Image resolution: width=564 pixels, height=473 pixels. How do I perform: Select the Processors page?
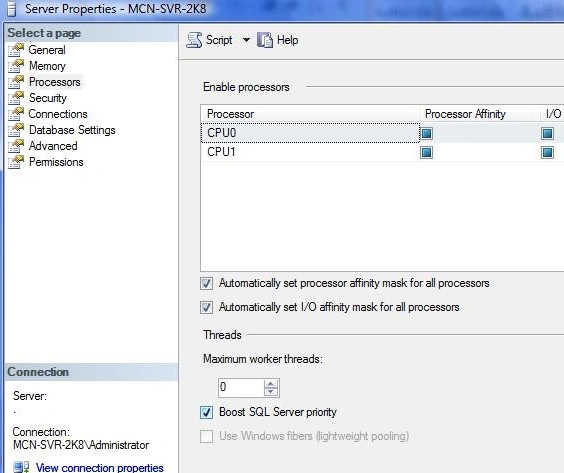pos(55,82)
